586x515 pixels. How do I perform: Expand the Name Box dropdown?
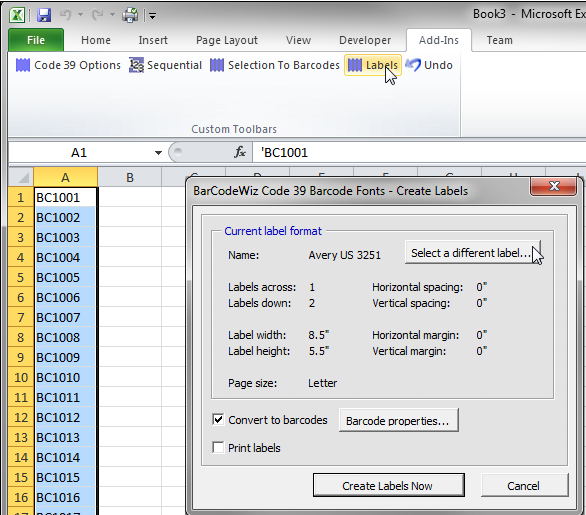click(158, 152)
